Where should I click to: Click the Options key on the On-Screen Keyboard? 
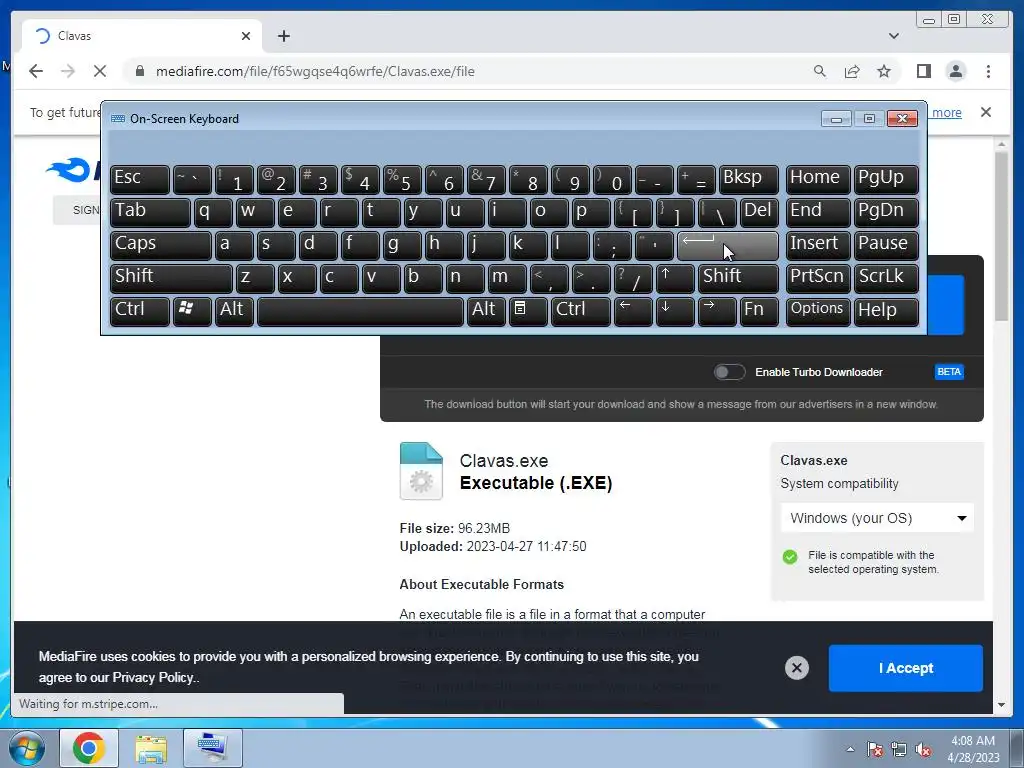click(818, 311)
